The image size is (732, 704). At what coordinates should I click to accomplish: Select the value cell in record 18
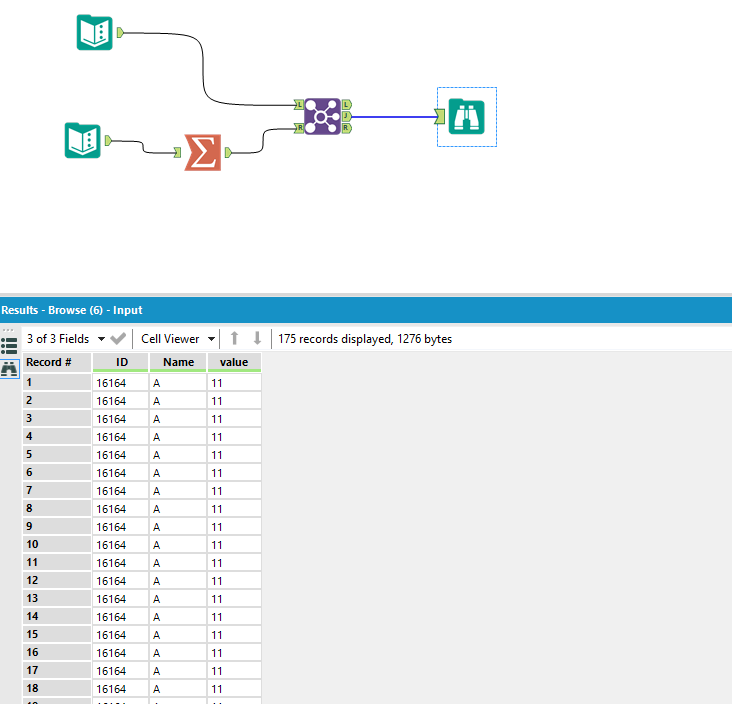[234, 689]
